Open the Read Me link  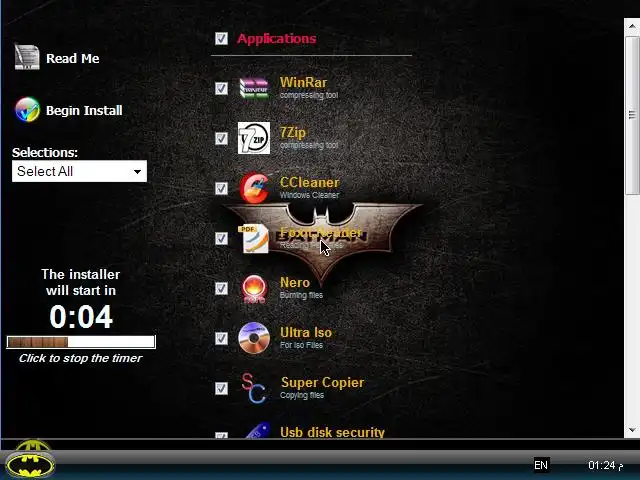[73, 58]
